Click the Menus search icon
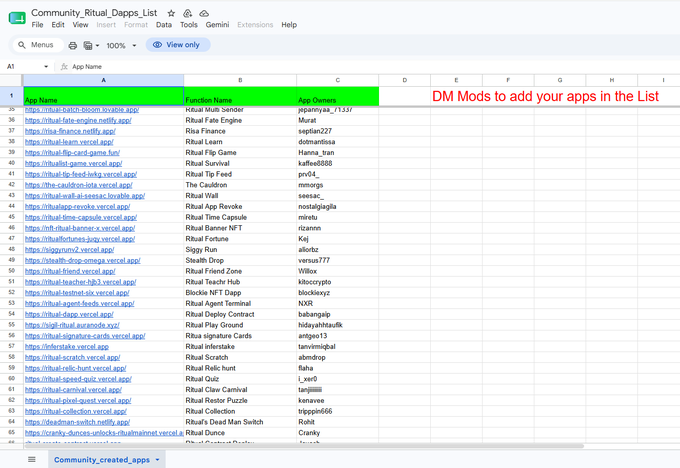This screenshot has height=468, width=680. click(x=22, y=45)
